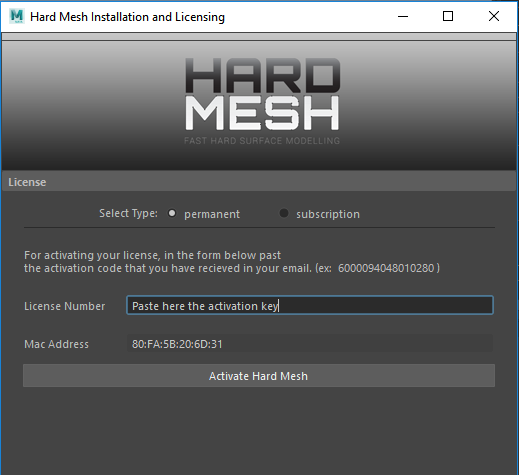Click the 'For activating your license' instruction text
519x475 pixels.
tap(232, 262)
